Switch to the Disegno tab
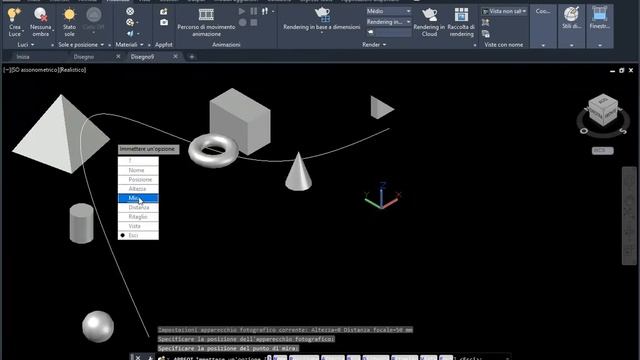The height and width of the screenshot is (360, 640). coord(84,57)
